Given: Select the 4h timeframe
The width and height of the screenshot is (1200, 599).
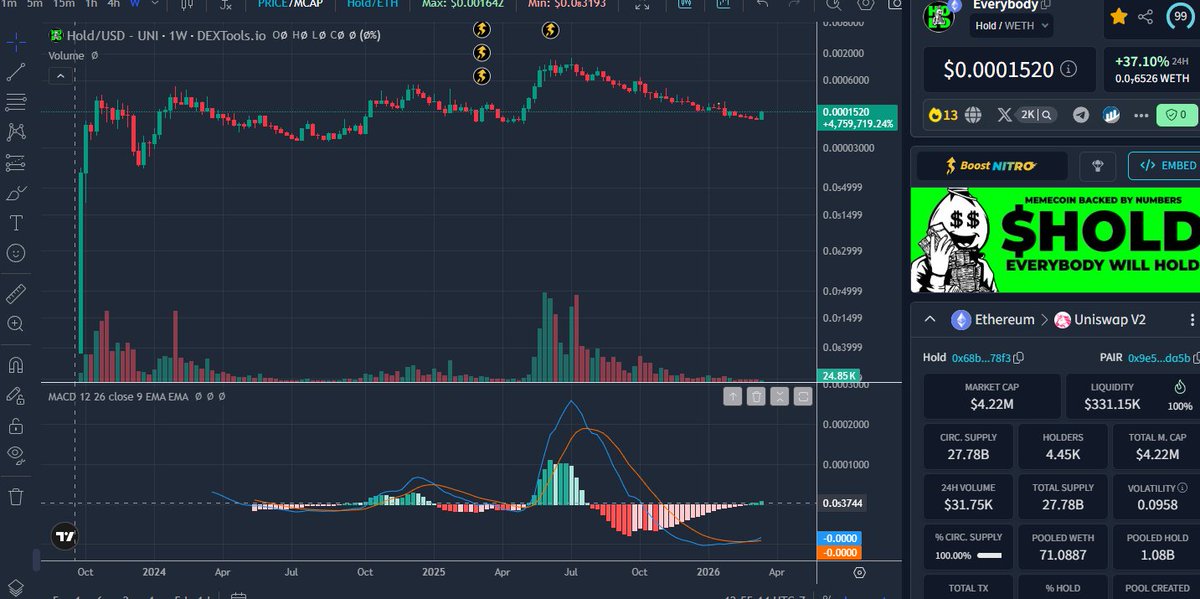Looking at the screenshot, I should [113, 5].
